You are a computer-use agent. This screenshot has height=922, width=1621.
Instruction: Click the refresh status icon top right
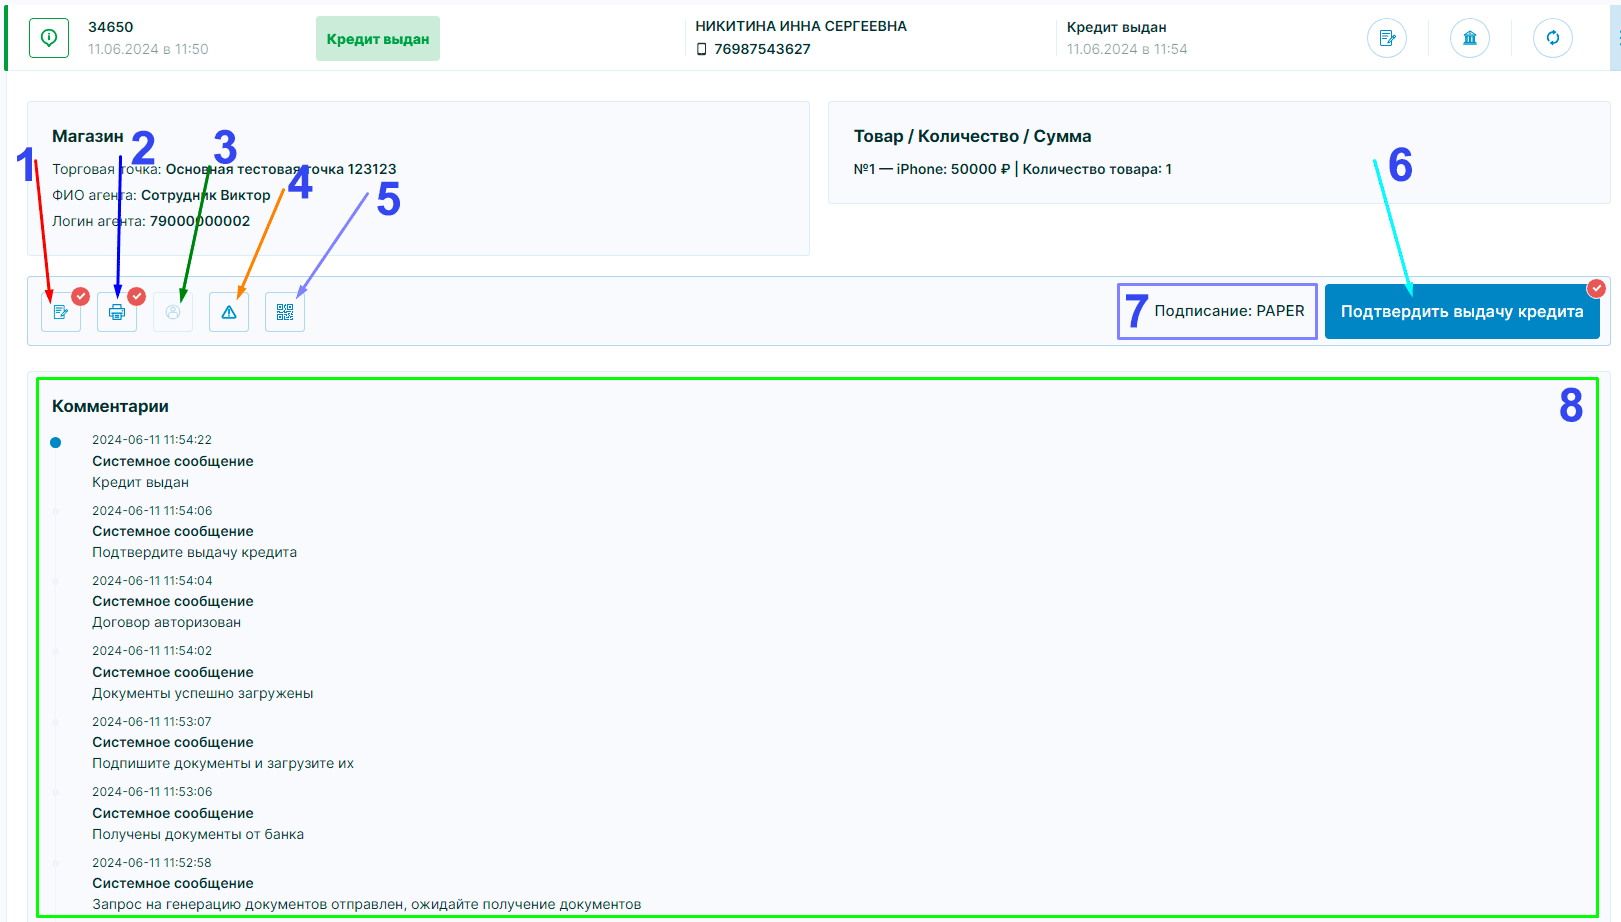tap(1553, 38)
